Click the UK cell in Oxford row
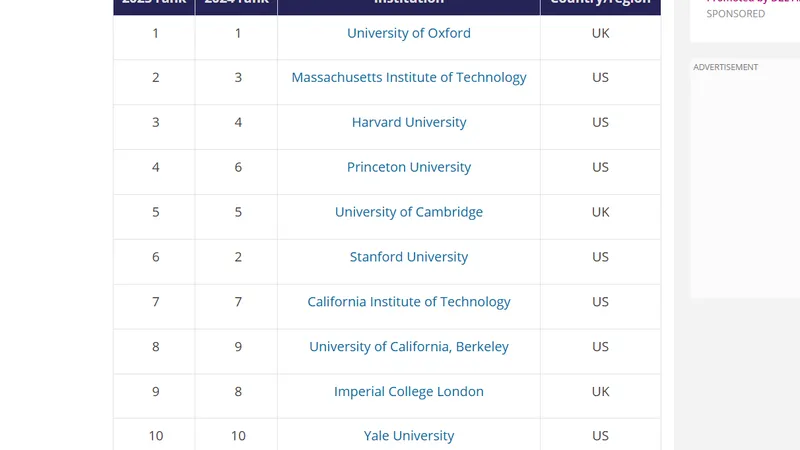 point(601,33)
